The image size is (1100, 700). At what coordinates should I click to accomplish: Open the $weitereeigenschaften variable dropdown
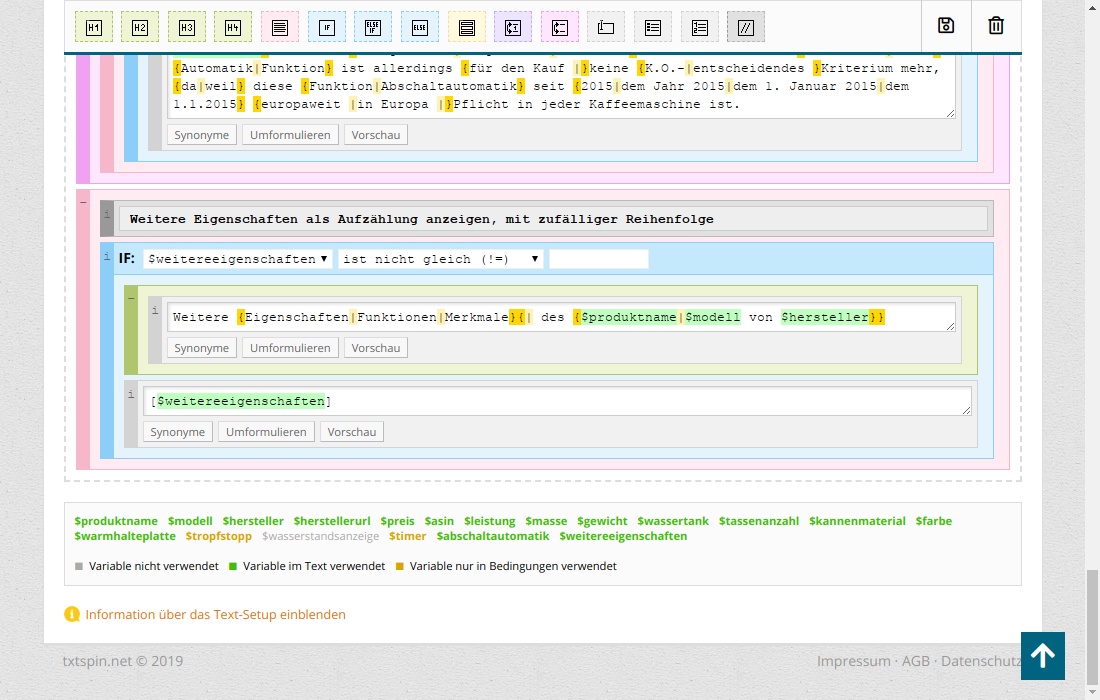(237, 259)
